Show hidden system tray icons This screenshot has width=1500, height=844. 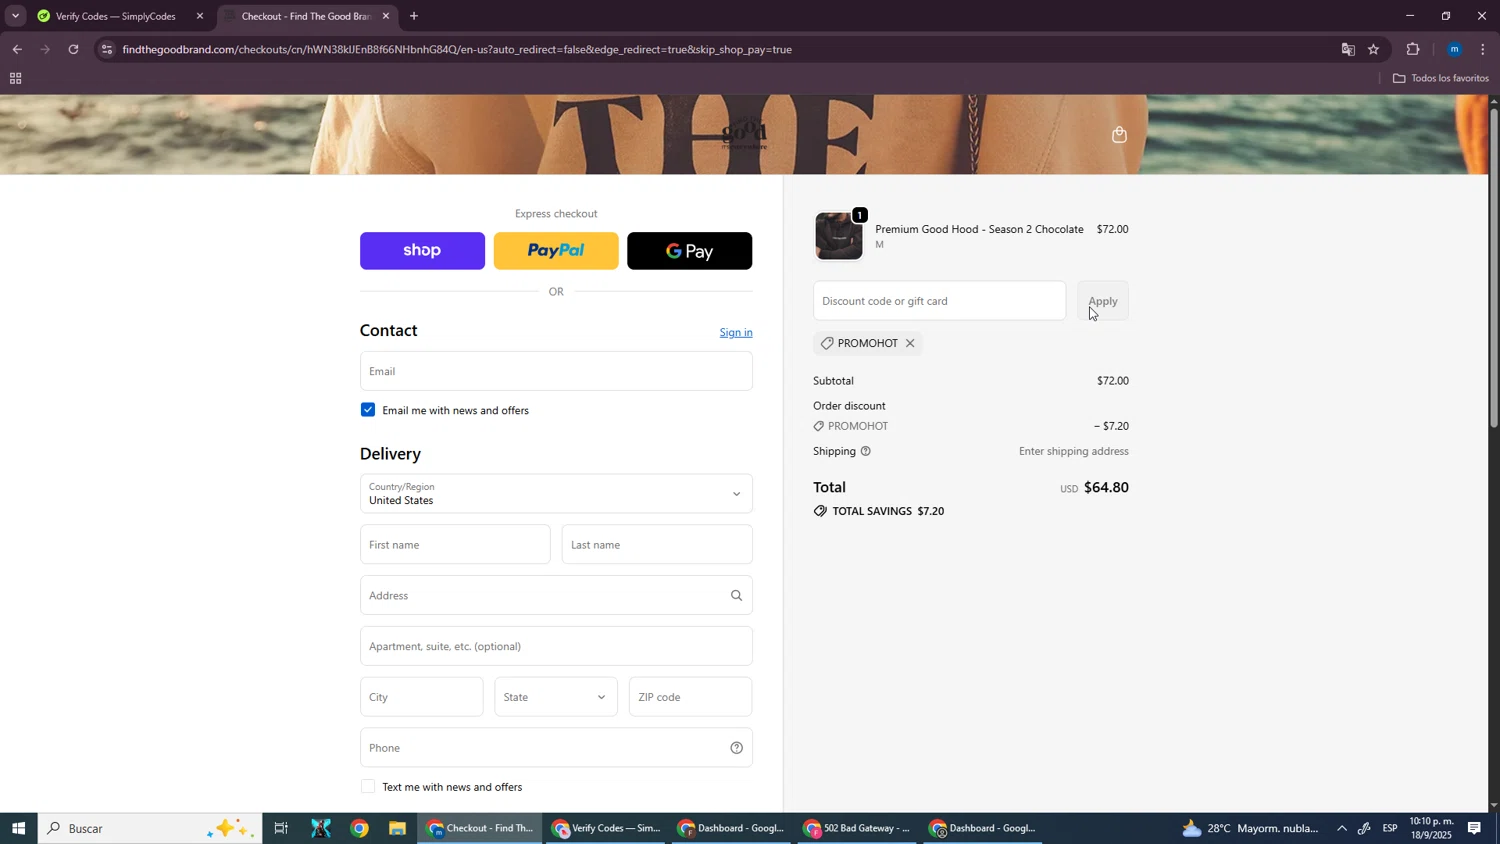(x=1341, y=829)
